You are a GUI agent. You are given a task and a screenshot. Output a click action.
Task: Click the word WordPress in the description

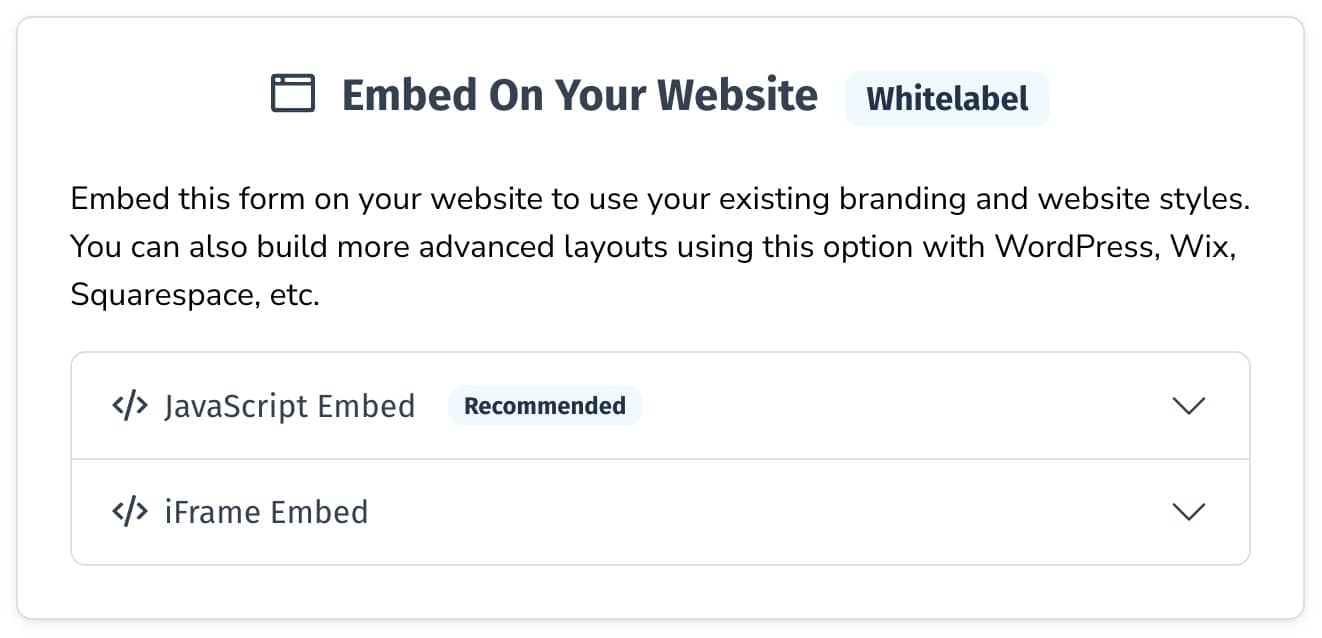point(1070,247)
